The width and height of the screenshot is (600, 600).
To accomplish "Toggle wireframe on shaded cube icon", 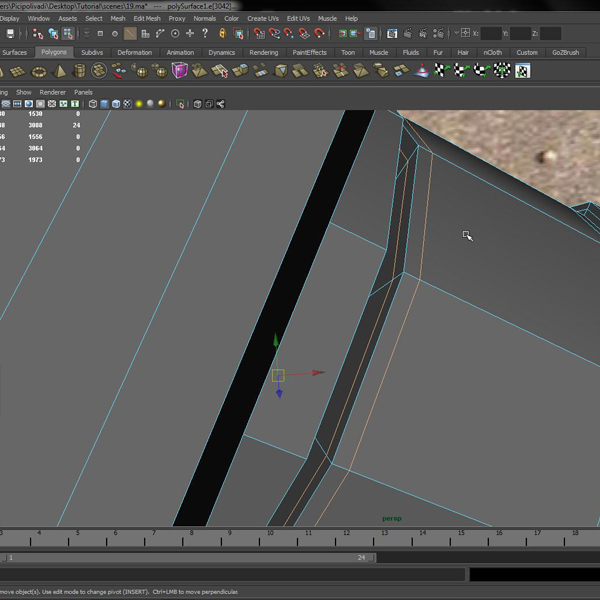I will [116, 104].
